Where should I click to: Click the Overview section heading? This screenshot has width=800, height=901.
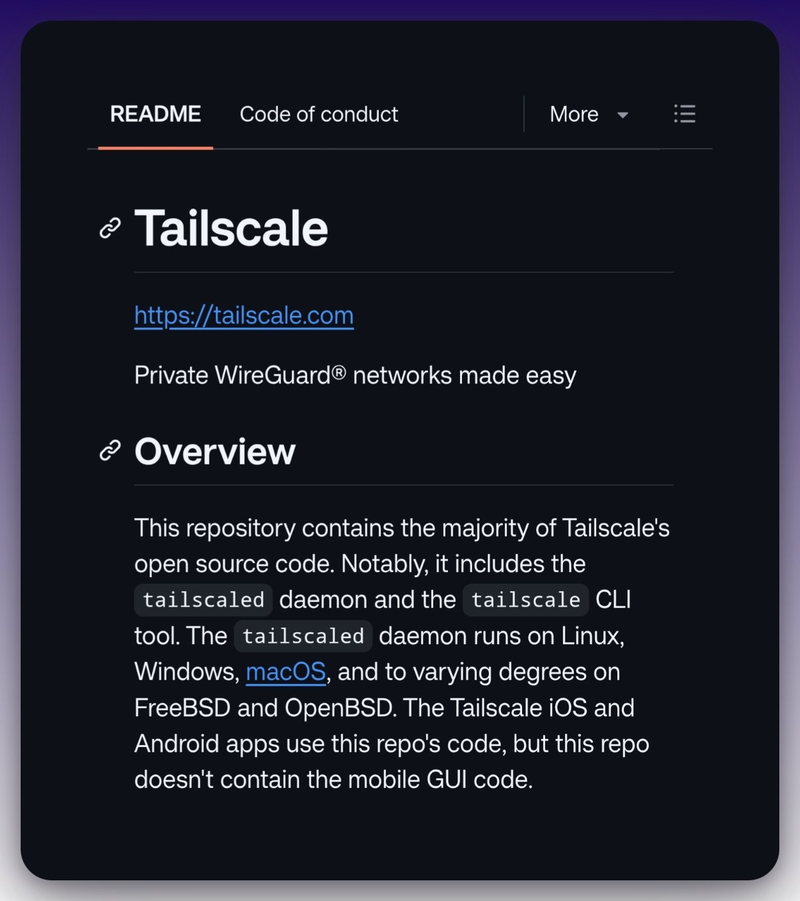pos(215,451)
